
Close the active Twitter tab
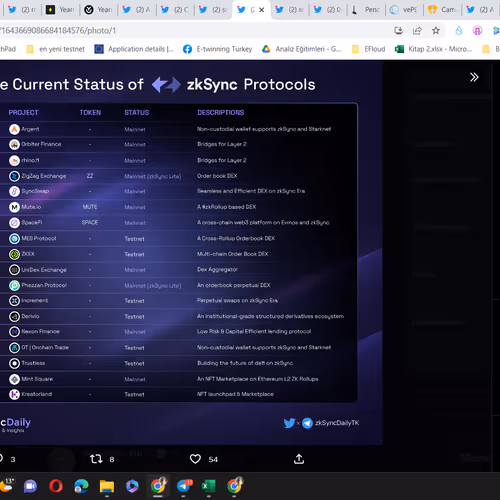pyautogui.click(x=262, y=10)
